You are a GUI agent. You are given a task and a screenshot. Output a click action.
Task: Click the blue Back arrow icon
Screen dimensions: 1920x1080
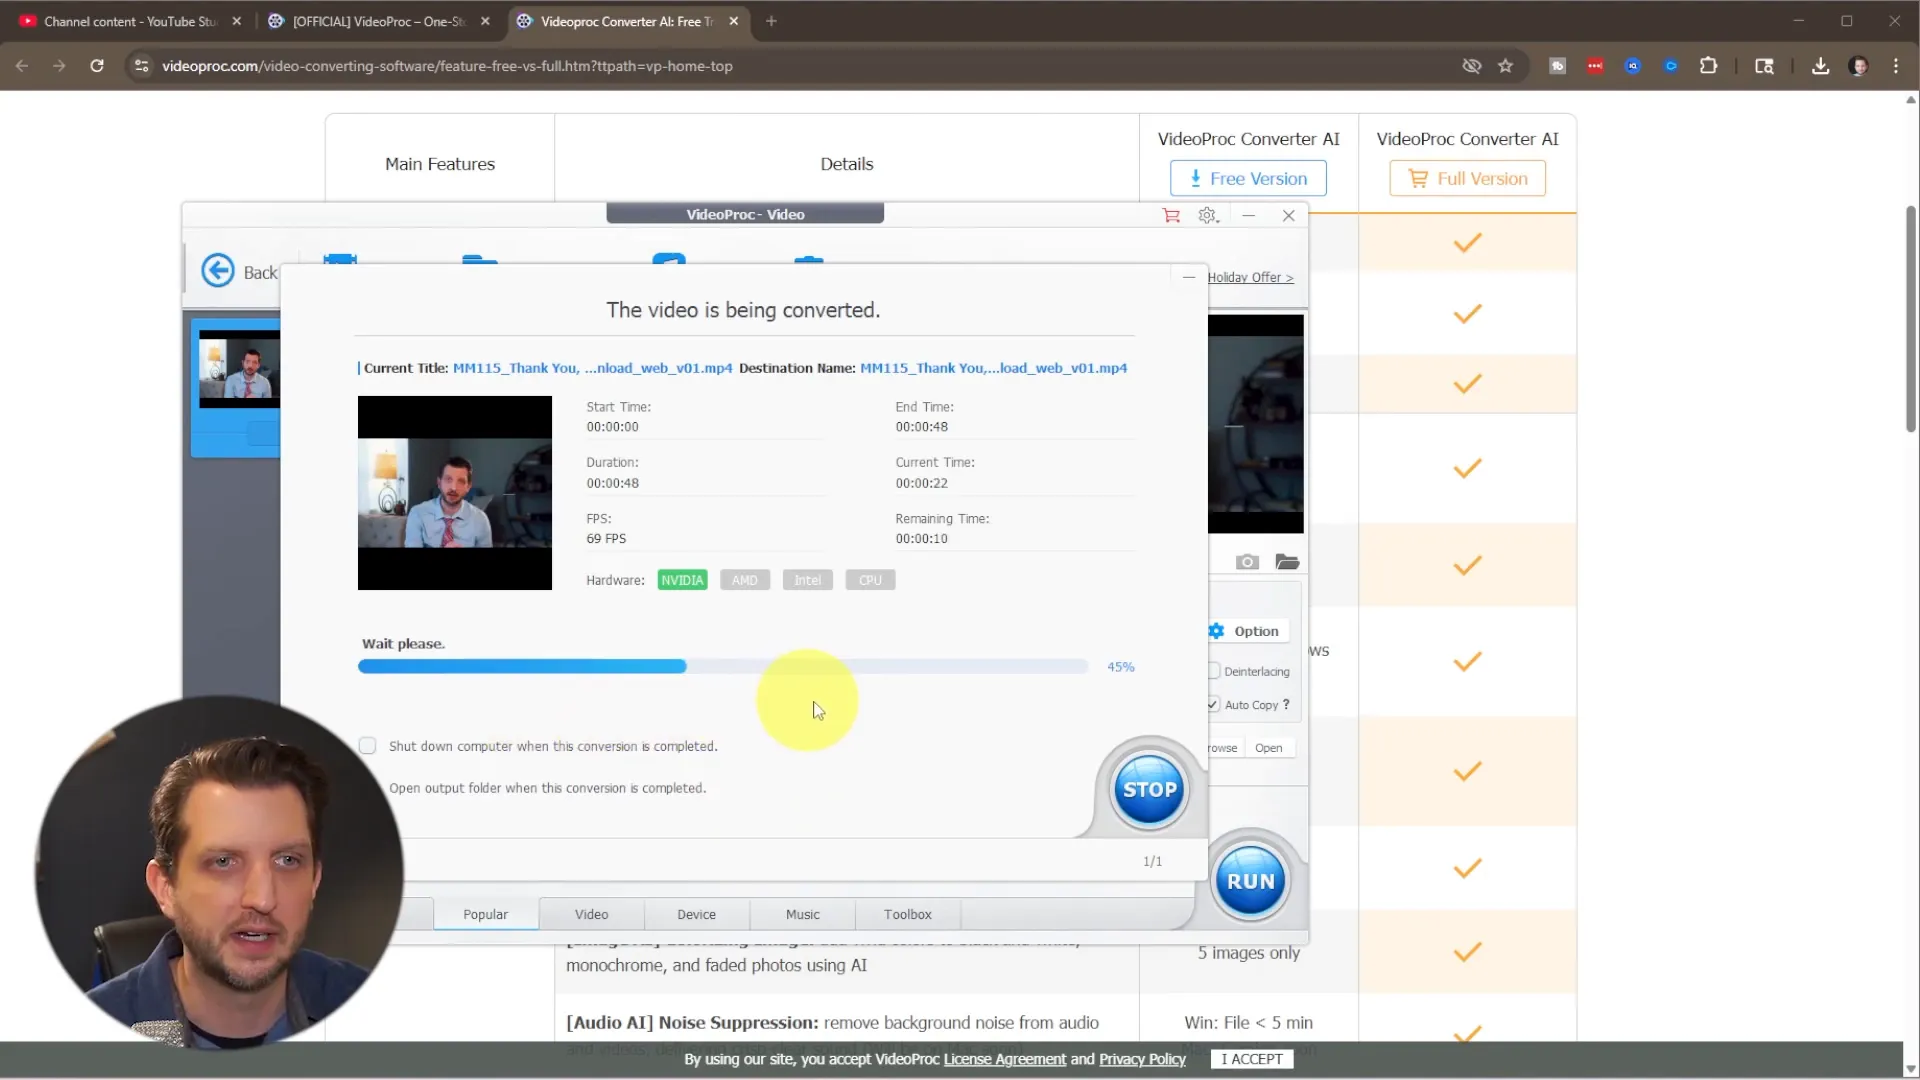218,271
